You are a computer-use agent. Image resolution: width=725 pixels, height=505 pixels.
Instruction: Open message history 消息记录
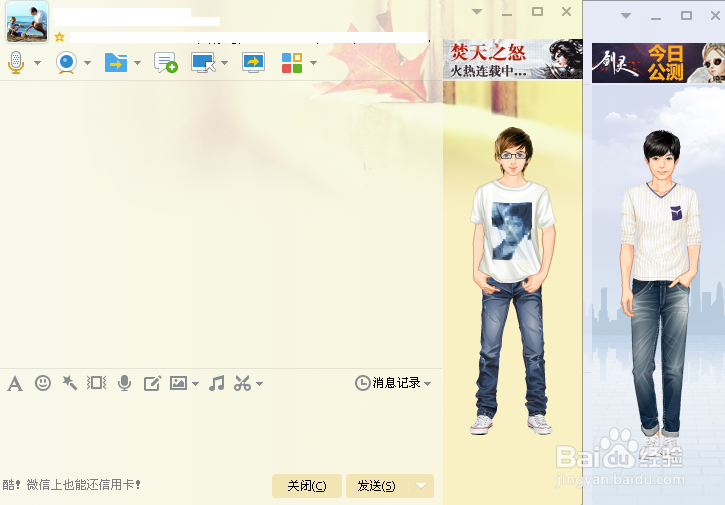click(x=388, y=383)
